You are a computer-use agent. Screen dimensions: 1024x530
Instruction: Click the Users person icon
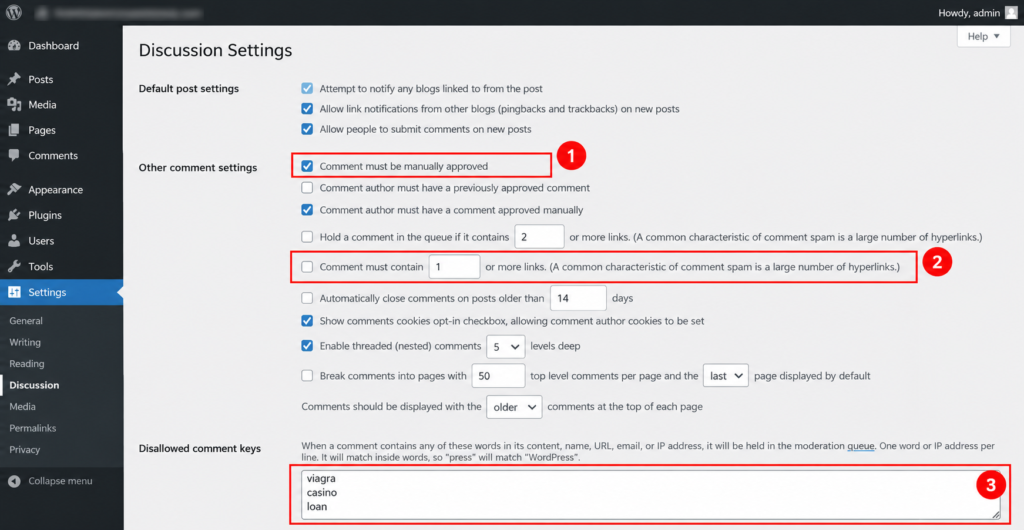[14, 241]
